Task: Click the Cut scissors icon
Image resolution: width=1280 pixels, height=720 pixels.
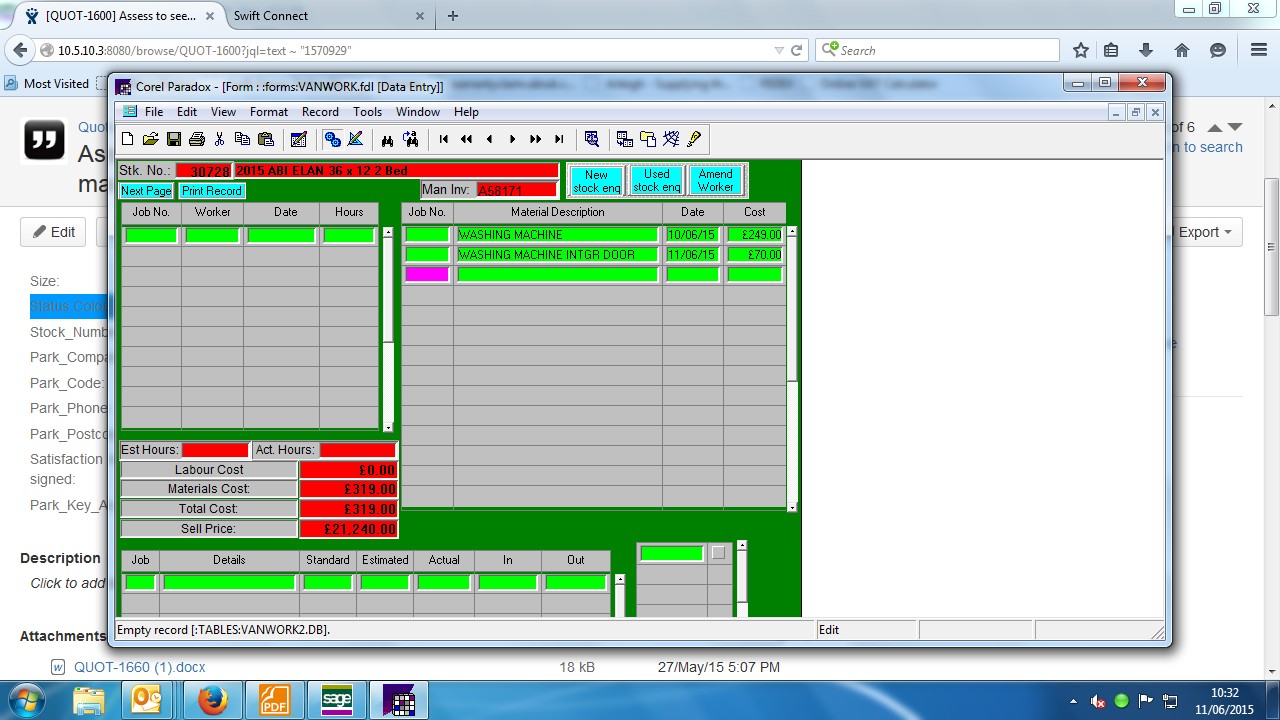Action: 220,139
